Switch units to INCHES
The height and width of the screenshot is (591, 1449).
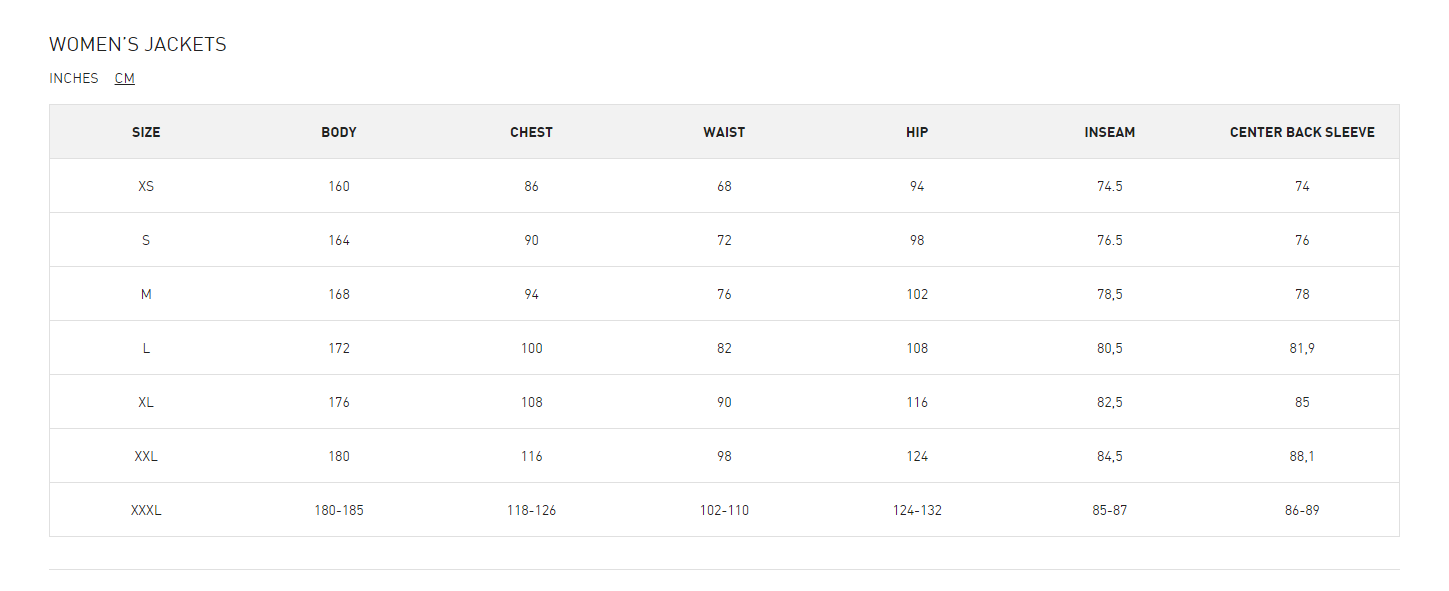click(x=74, y=78)
